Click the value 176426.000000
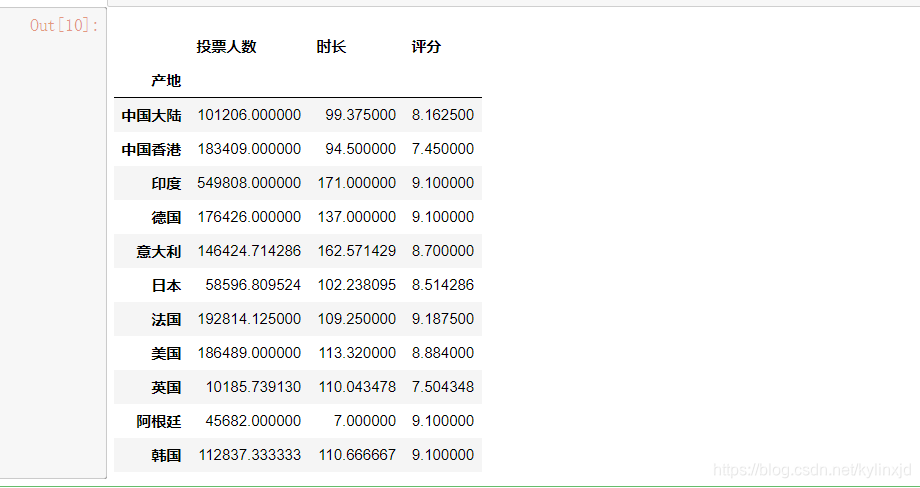The width and height of the screenshot is (920, 488). (x=249, y=217)
